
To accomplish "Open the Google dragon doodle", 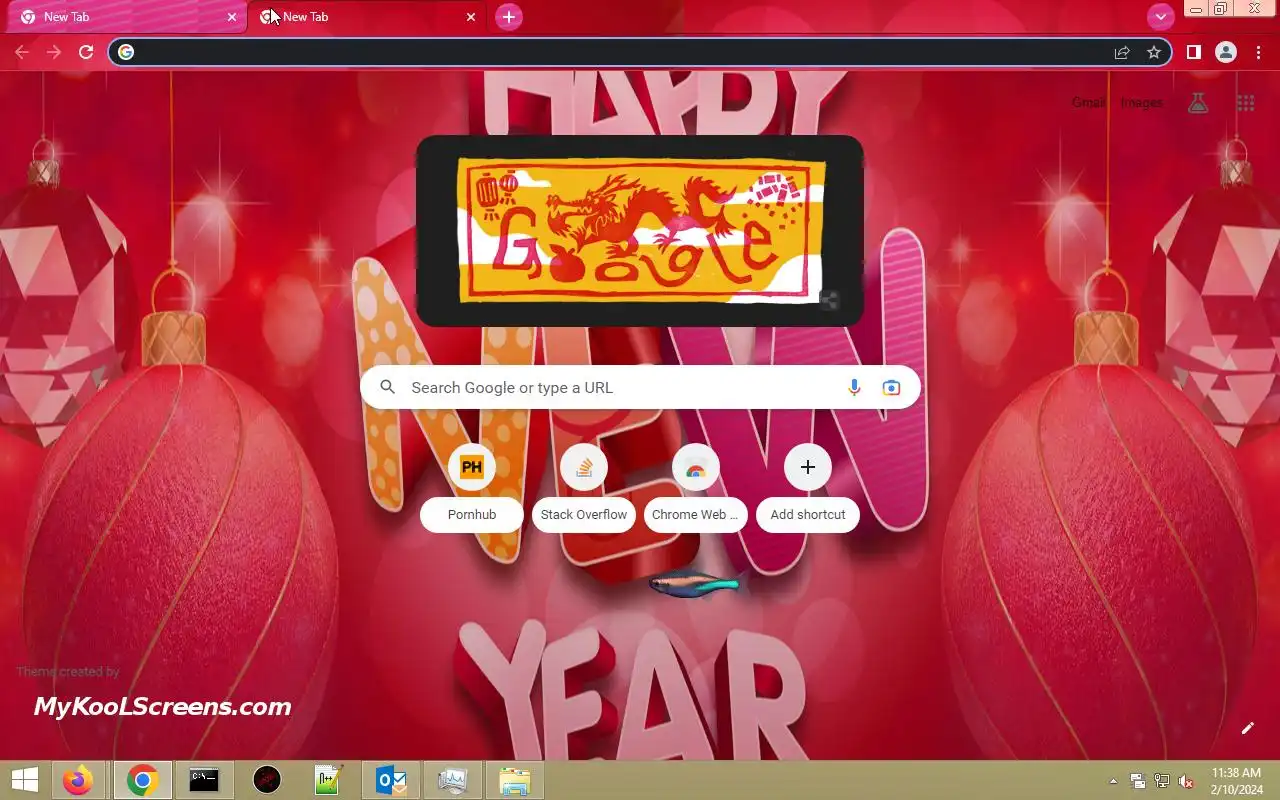I will coord(640,230).
